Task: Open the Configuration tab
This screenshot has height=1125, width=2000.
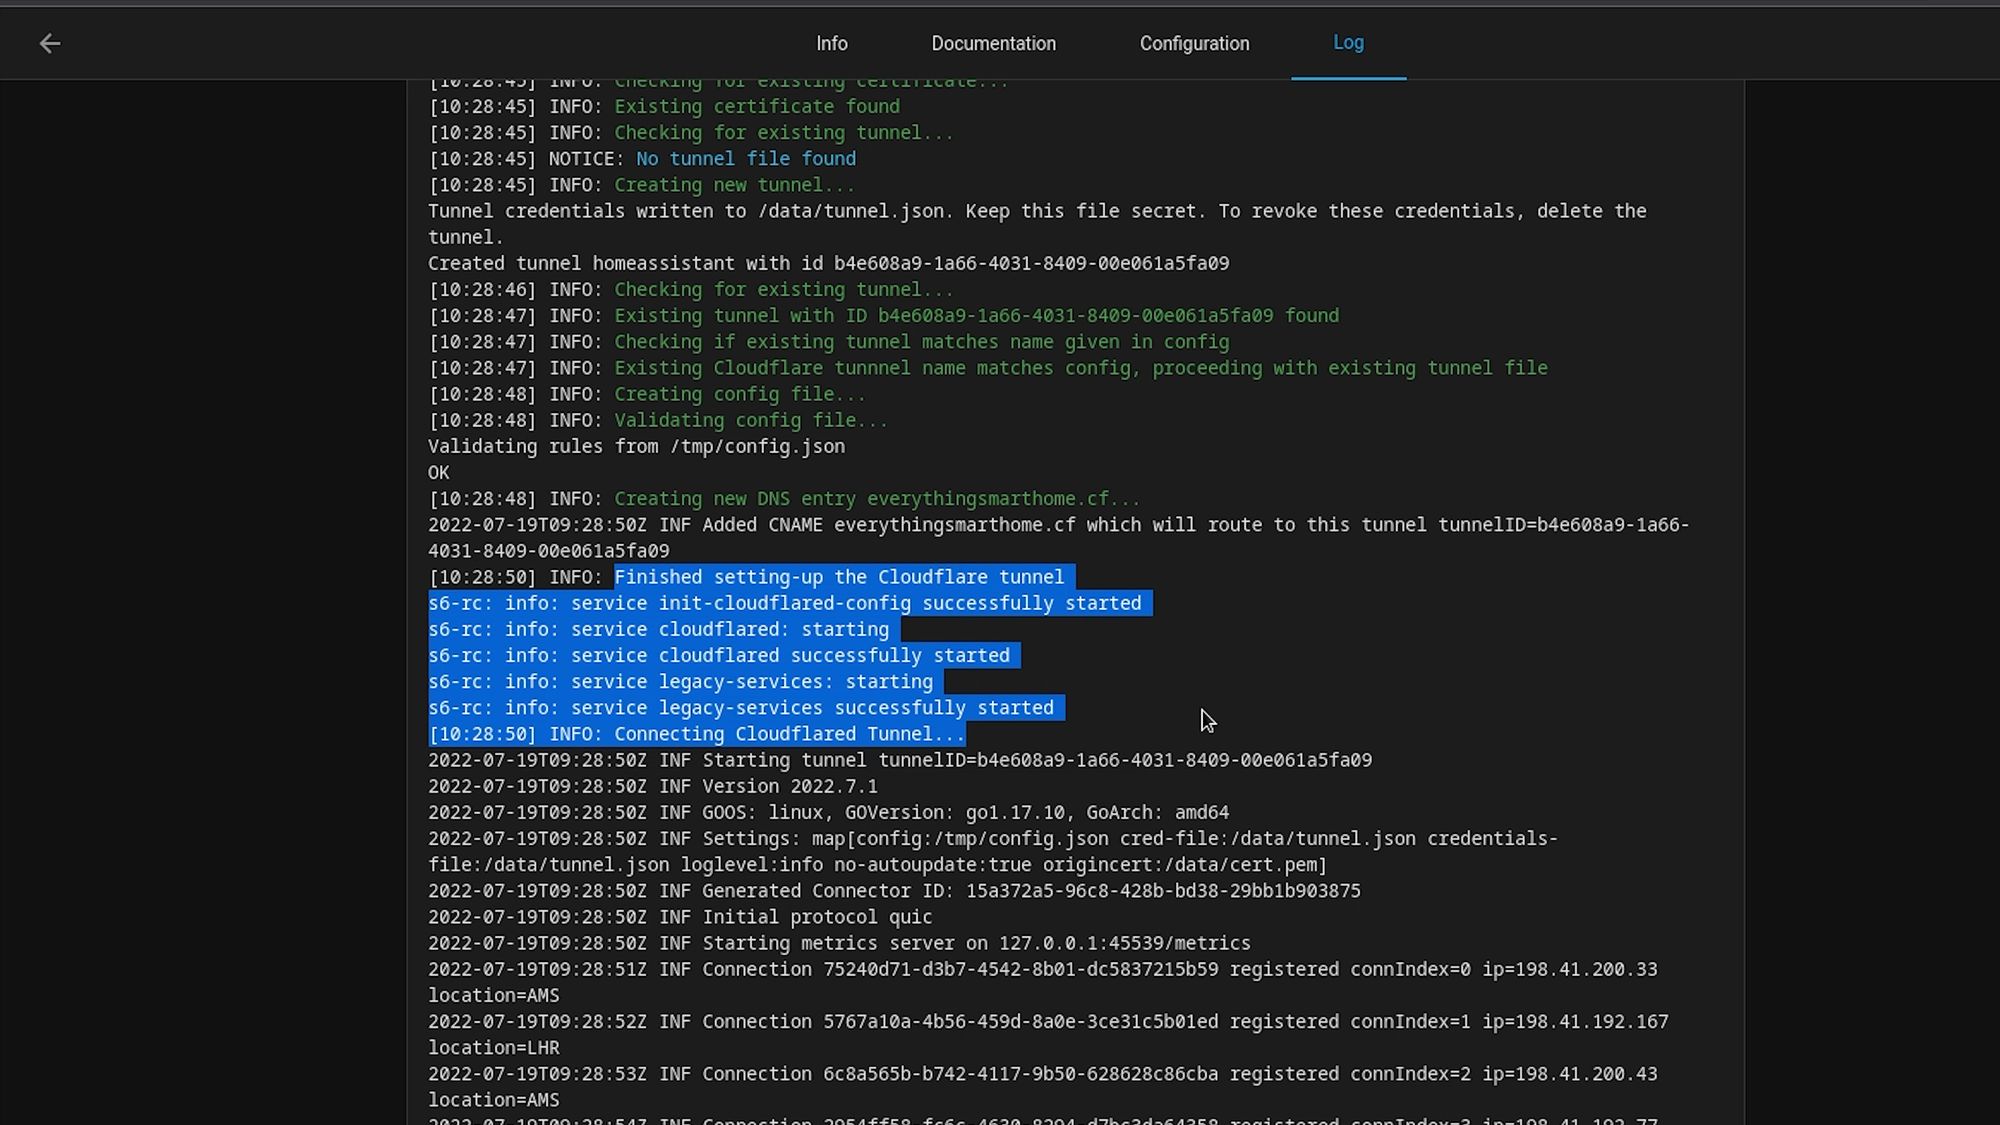Action: pos(1194,43)
